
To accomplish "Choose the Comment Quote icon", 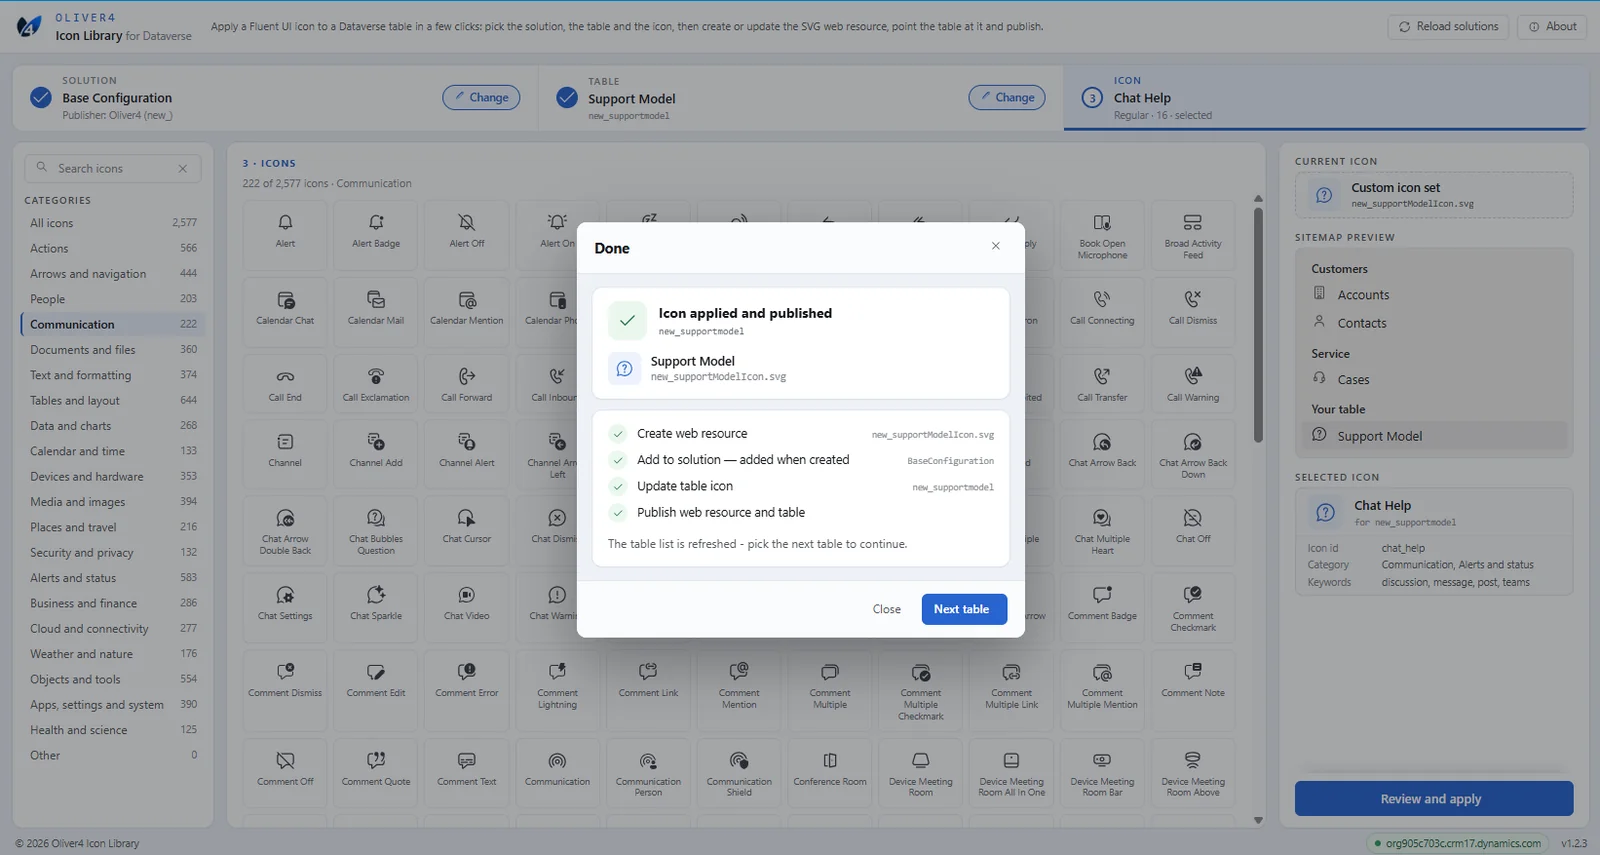I will pos(376,773).
